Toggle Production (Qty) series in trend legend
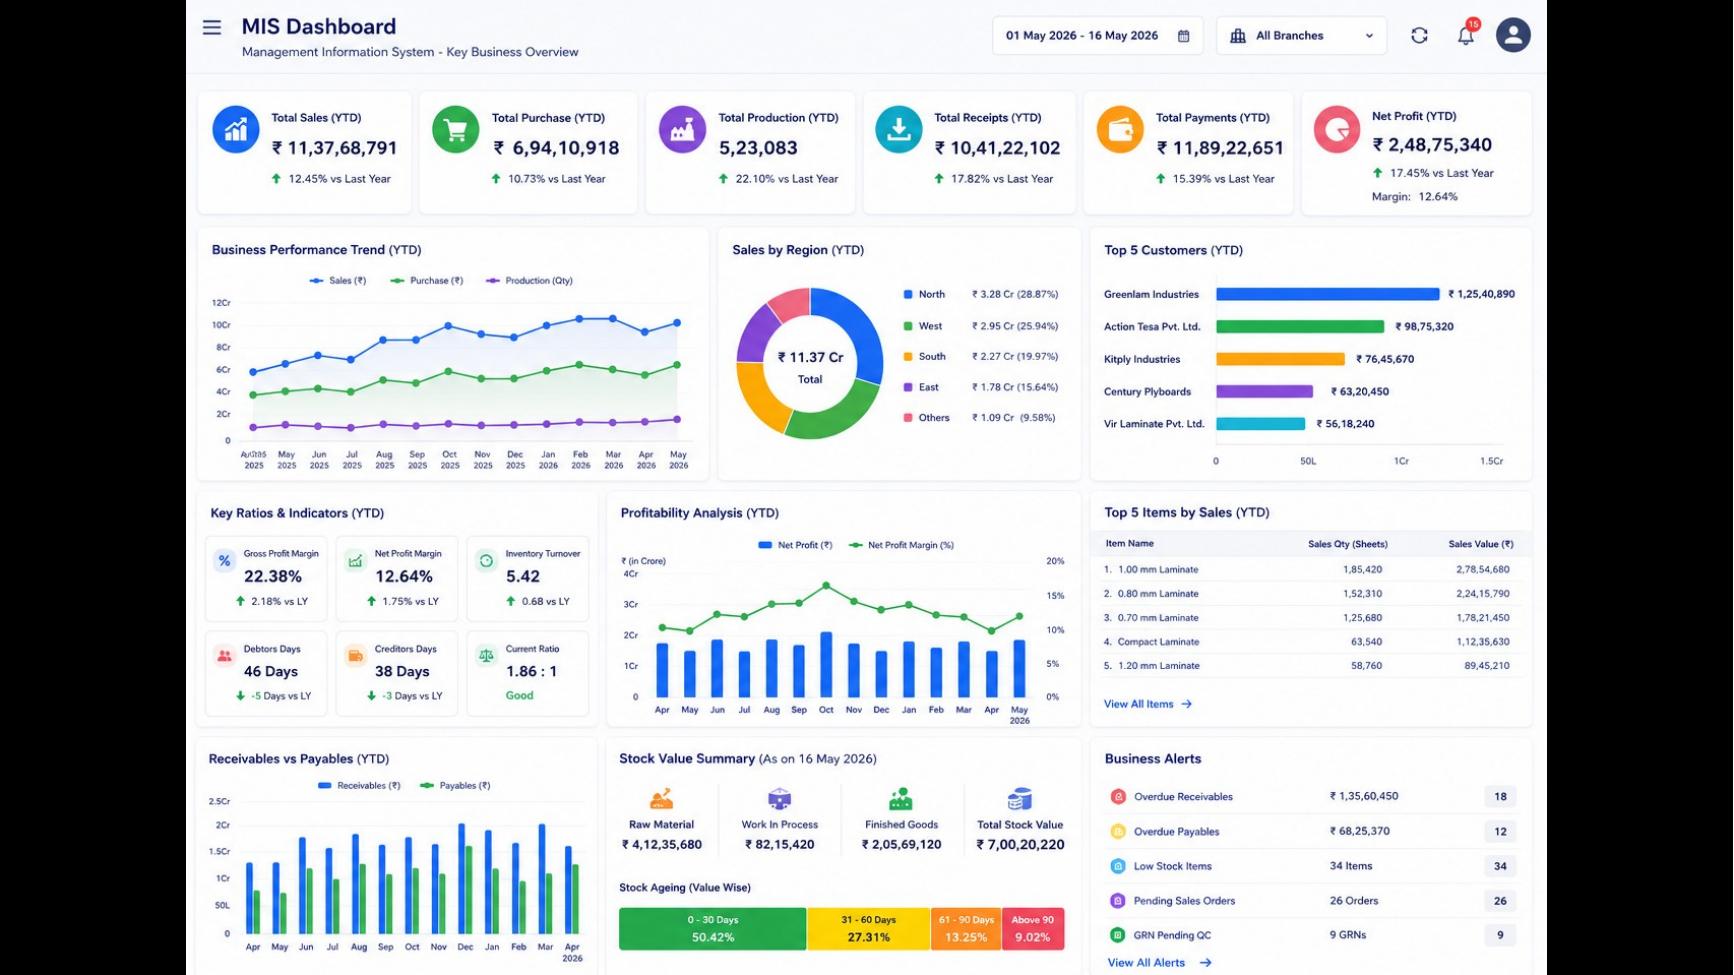This screenshot has height=975, width=1734. pos(529,281)
